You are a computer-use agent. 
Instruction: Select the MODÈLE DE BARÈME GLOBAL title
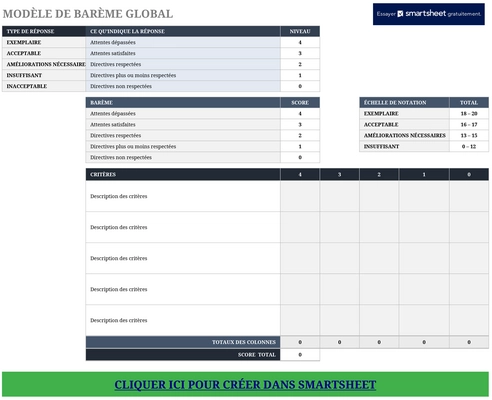(88, 14)
